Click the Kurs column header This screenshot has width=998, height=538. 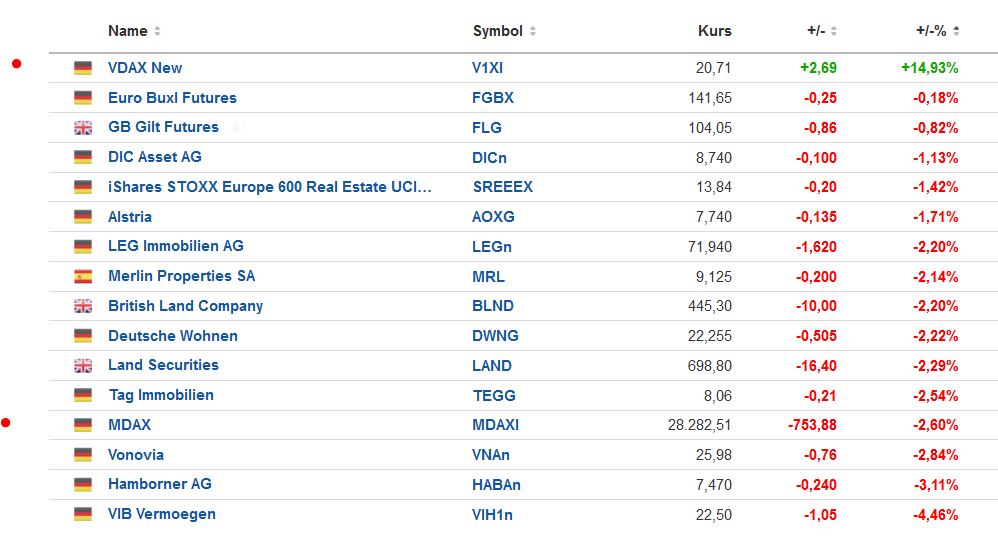pos(714,31)
